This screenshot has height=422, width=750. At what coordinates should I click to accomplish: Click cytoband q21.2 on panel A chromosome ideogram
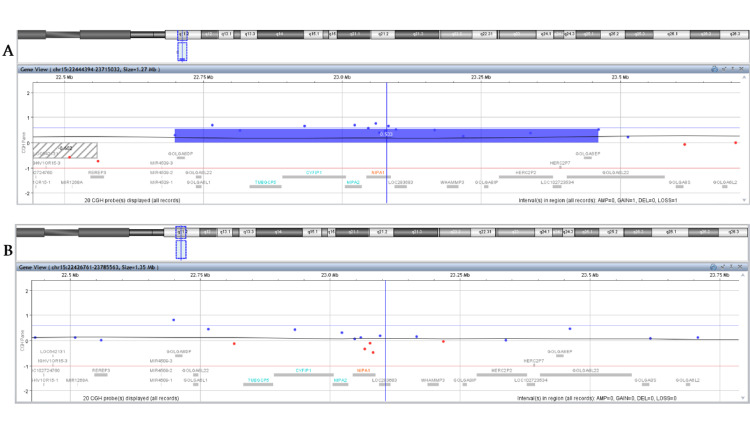tap(383, 34)
